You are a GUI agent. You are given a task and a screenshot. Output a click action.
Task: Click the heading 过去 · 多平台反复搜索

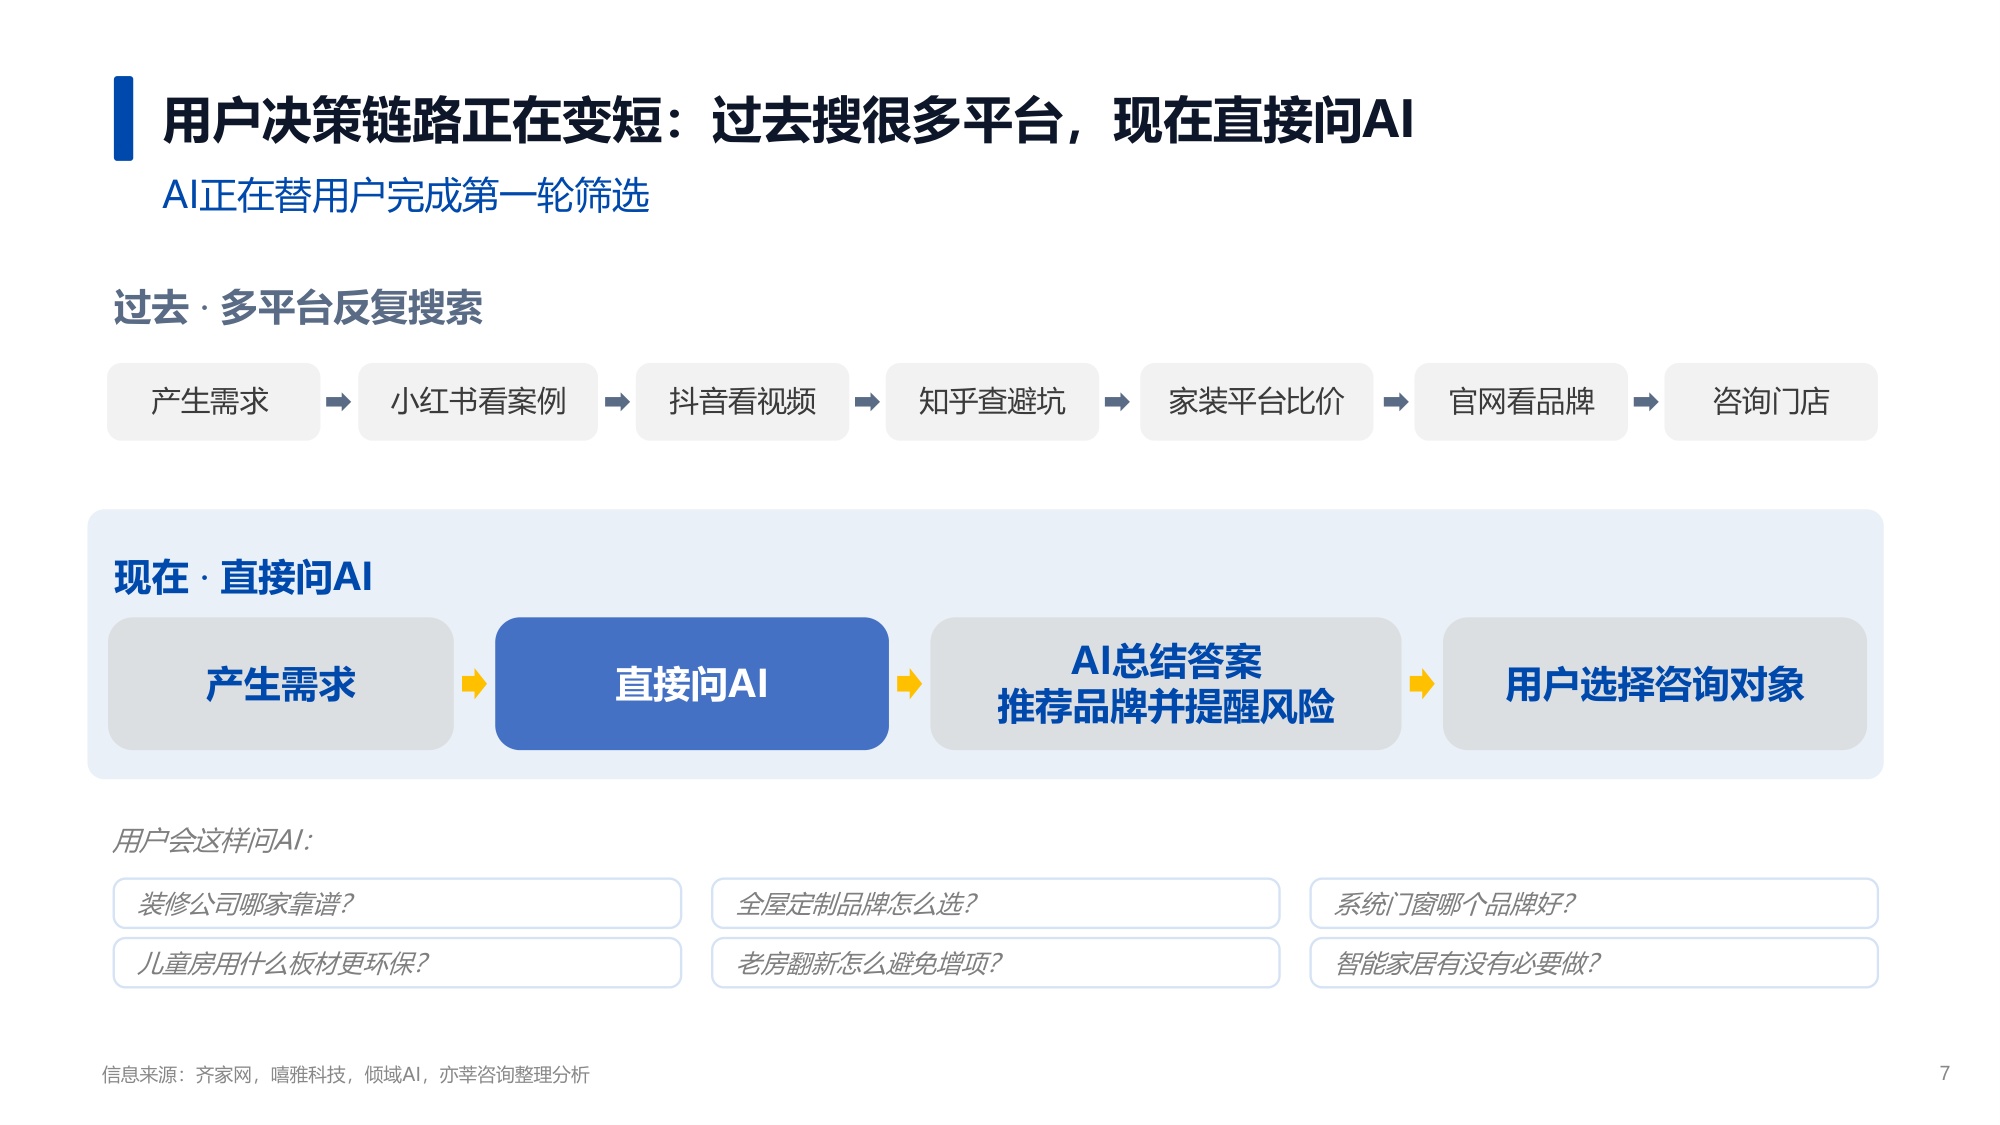click(298, 308)
